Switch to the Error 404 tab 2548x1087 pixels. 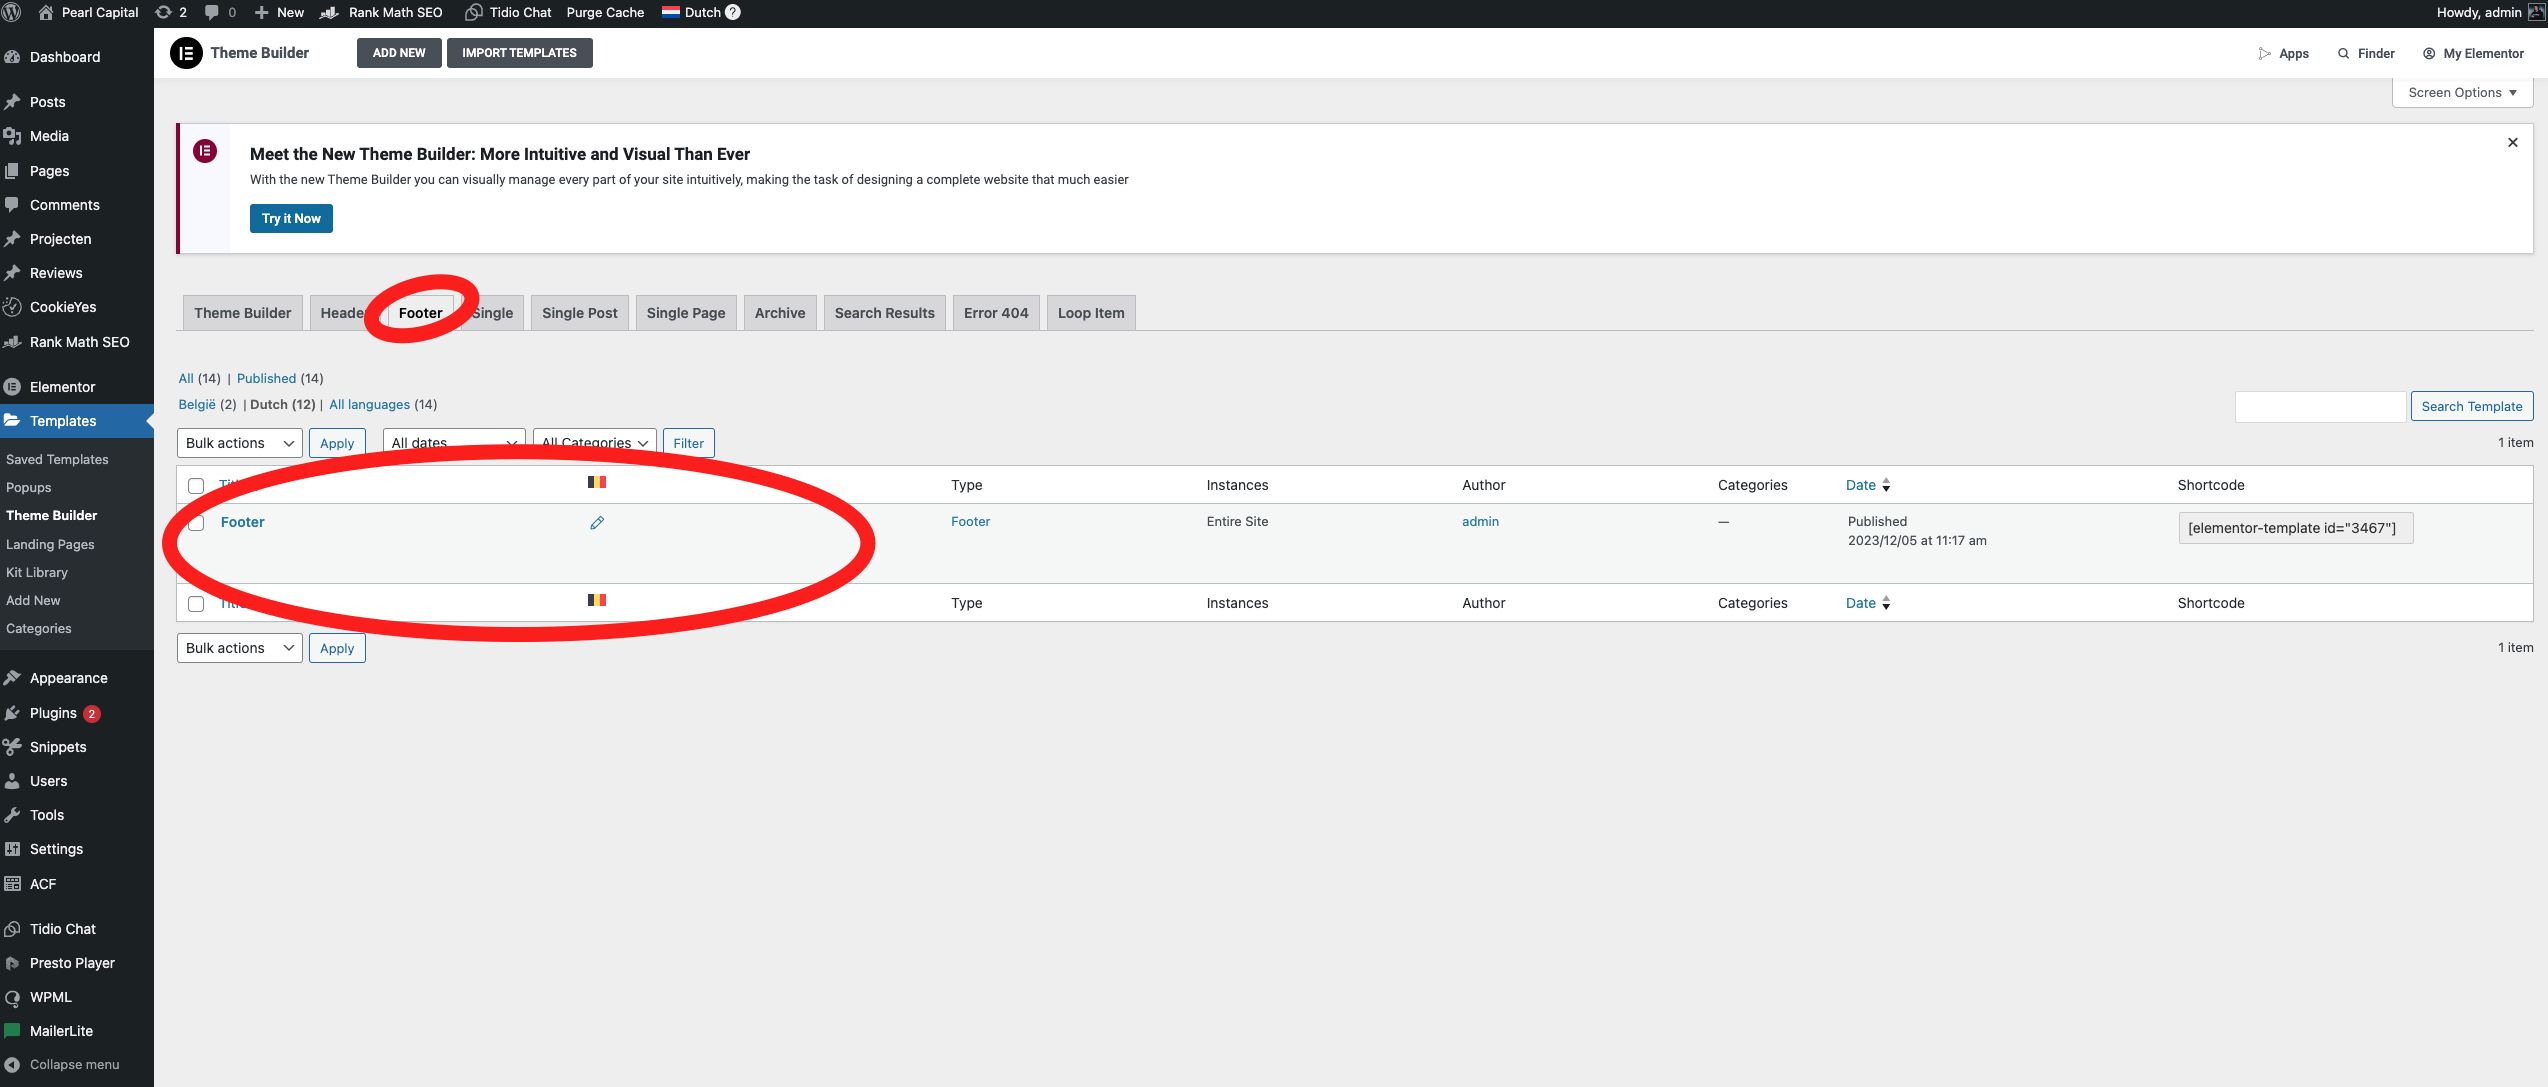996,313
